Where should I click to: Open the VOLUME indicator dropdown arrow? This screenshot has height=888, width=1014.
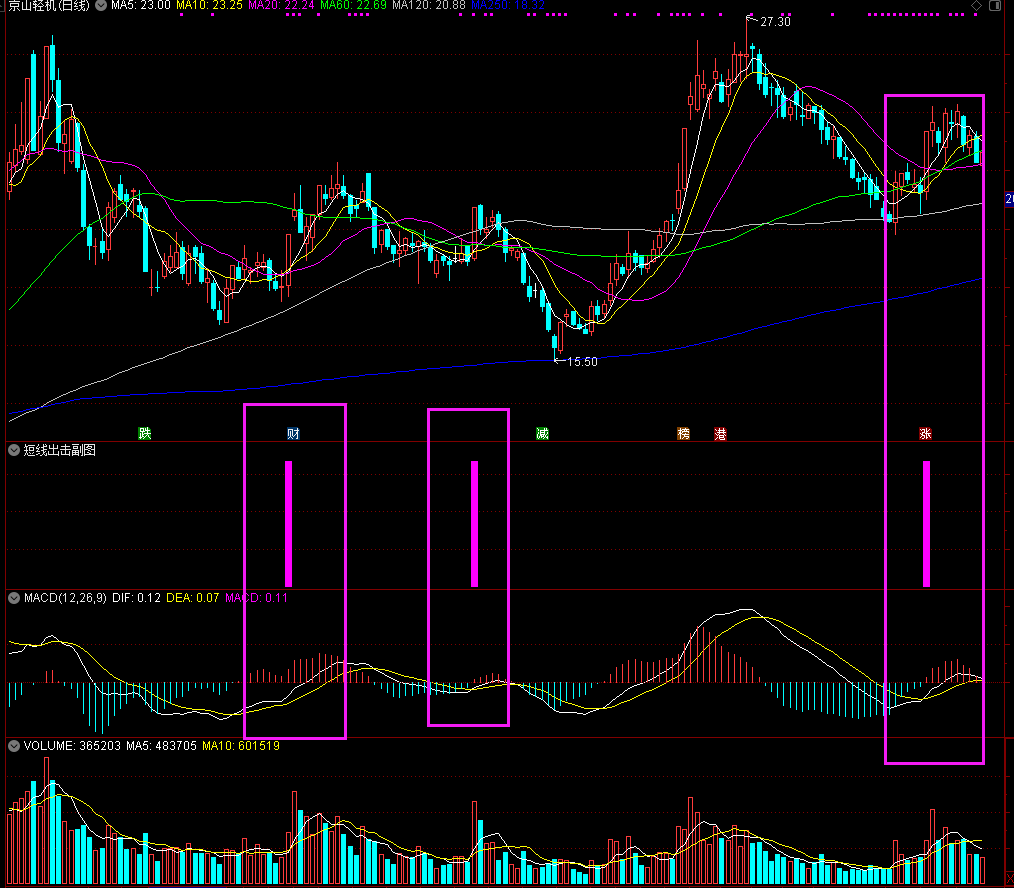pos(14,746)
